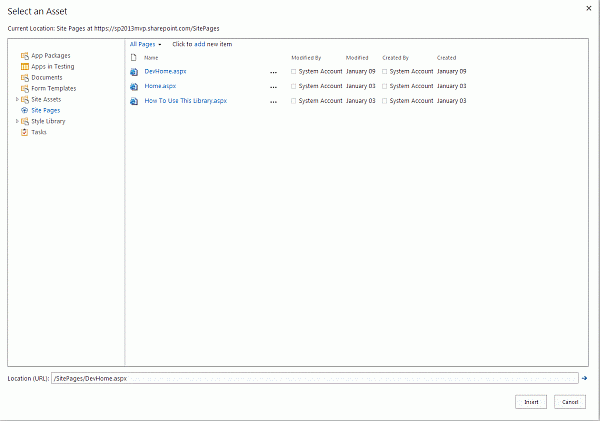Click the Insert button
Viewport: 600px width, 421px height.
tap(531, 402)
